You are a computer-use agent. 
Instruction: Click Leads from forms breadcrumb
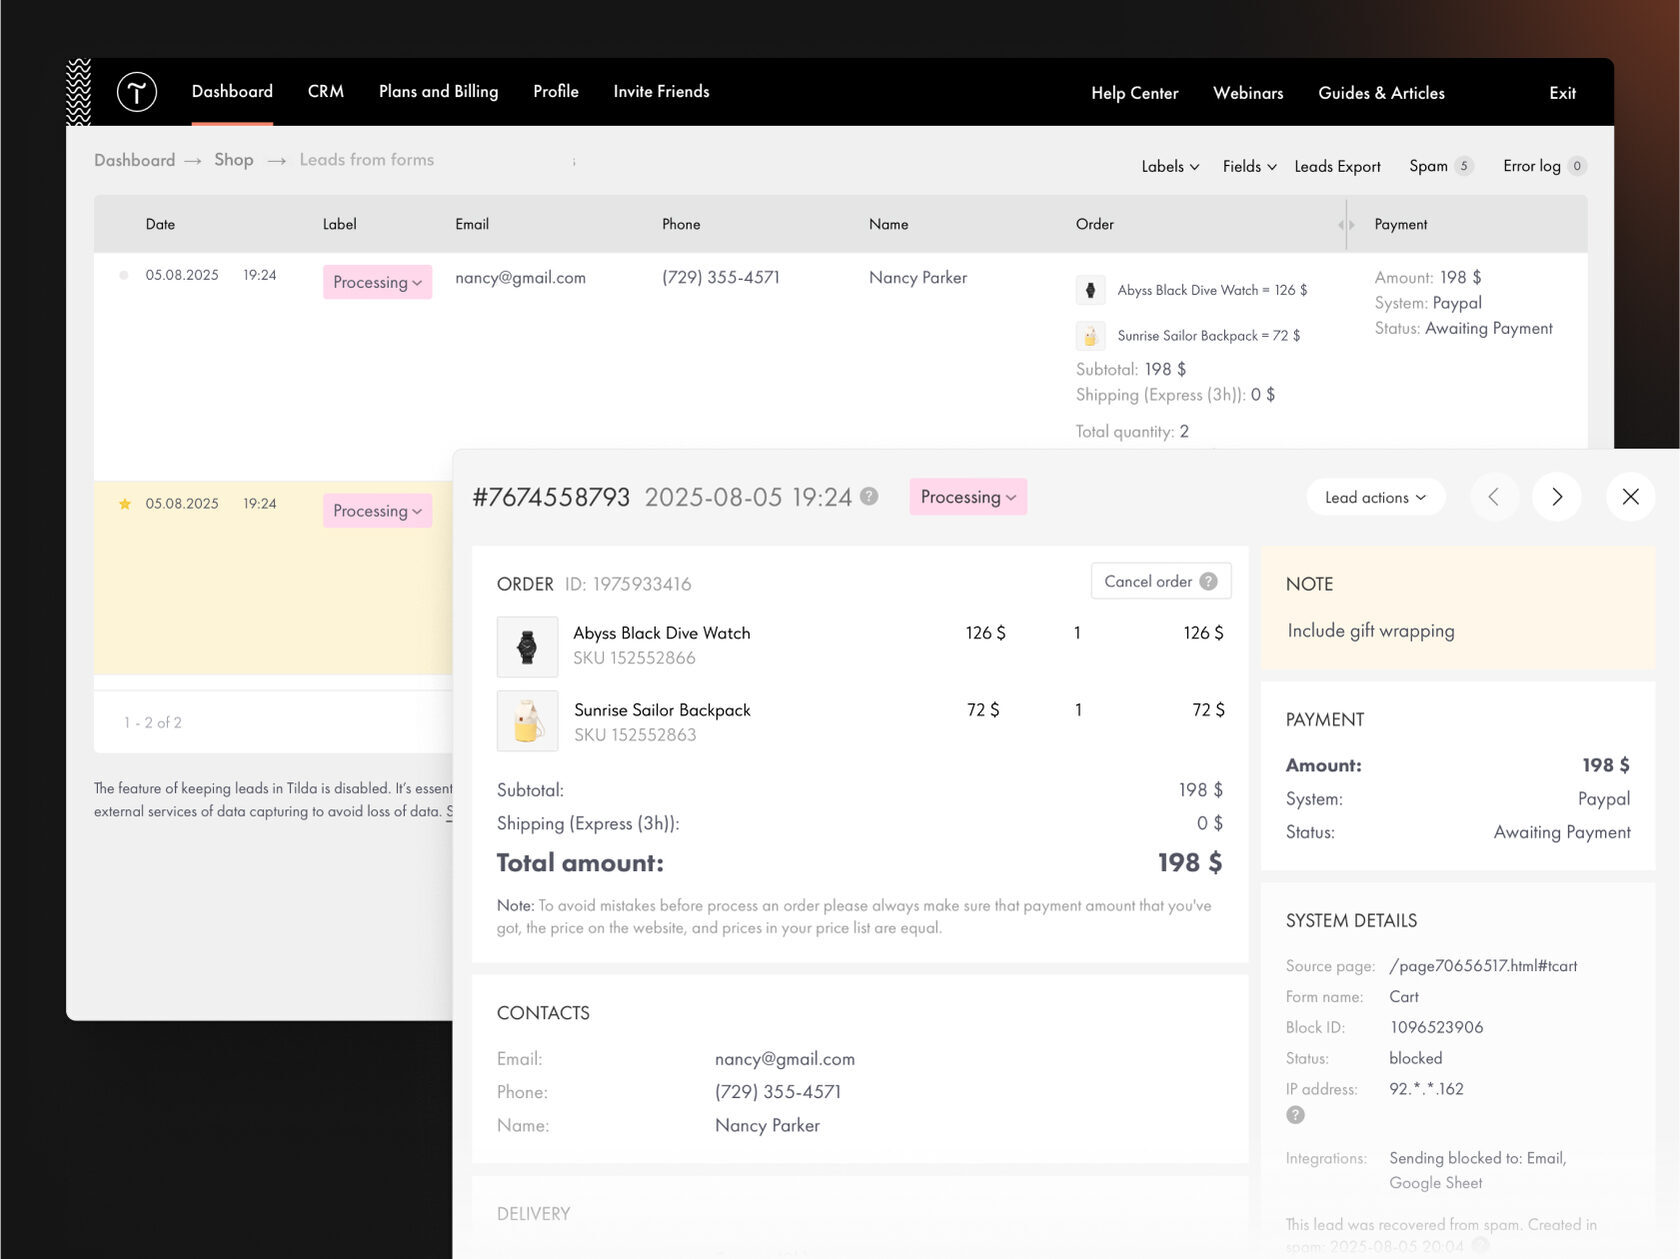click(x=366, y=160)
